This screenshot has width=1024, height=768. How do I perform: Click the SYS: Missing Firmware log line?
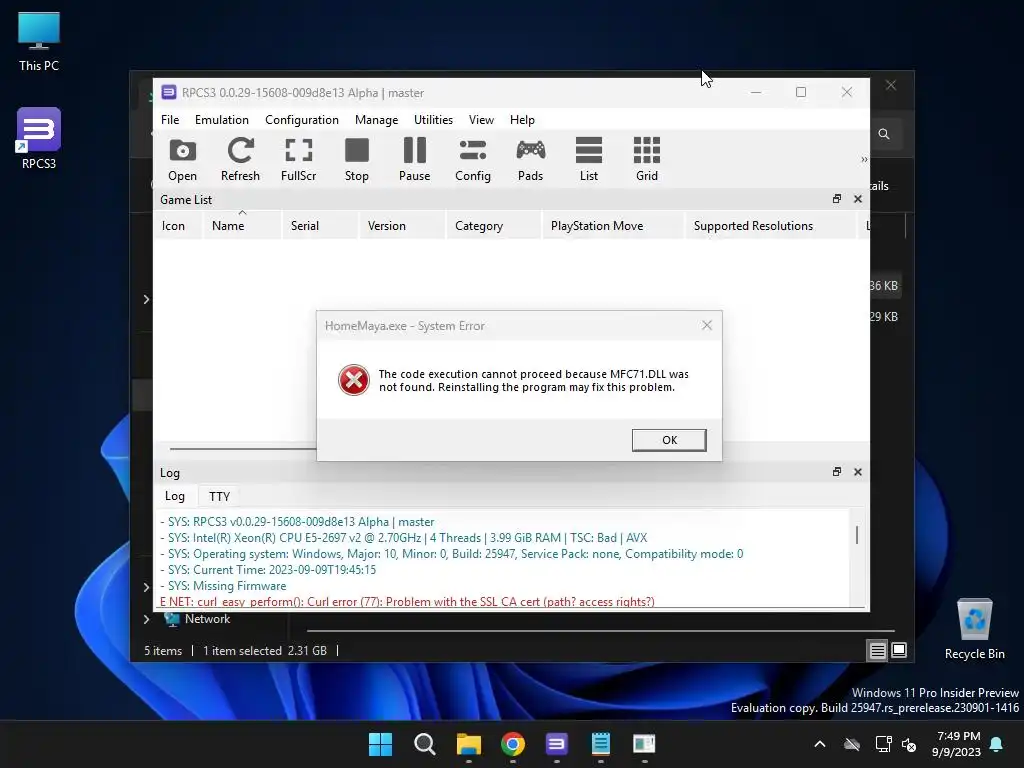[x=223, y=586]
